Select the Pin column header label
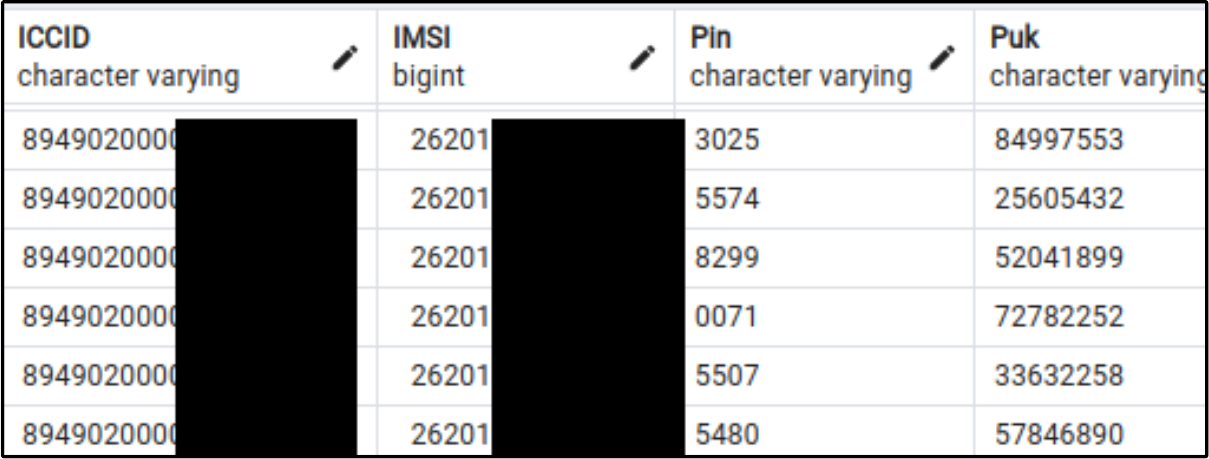Image resolution: width=1209 pixels, height=459 pixels. [711, 38]
